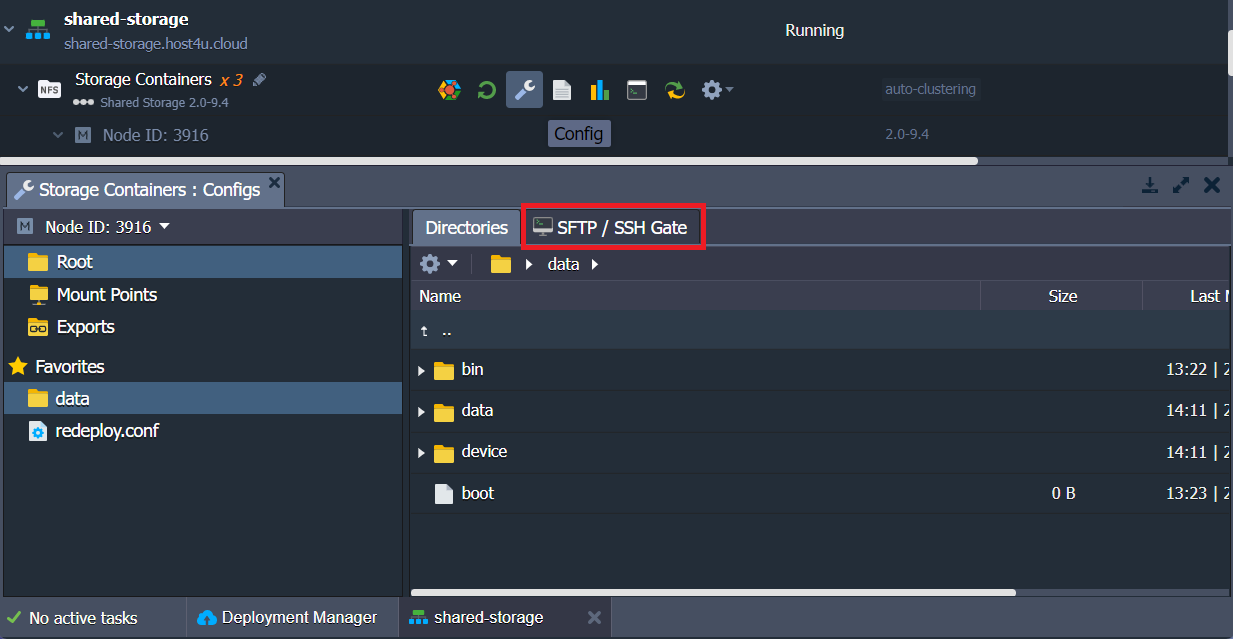The width and height of the screenshot is (1233, 639).
Task: Open additional settings gear dropdown in toolbar
Action: click(x=713, y=90)
